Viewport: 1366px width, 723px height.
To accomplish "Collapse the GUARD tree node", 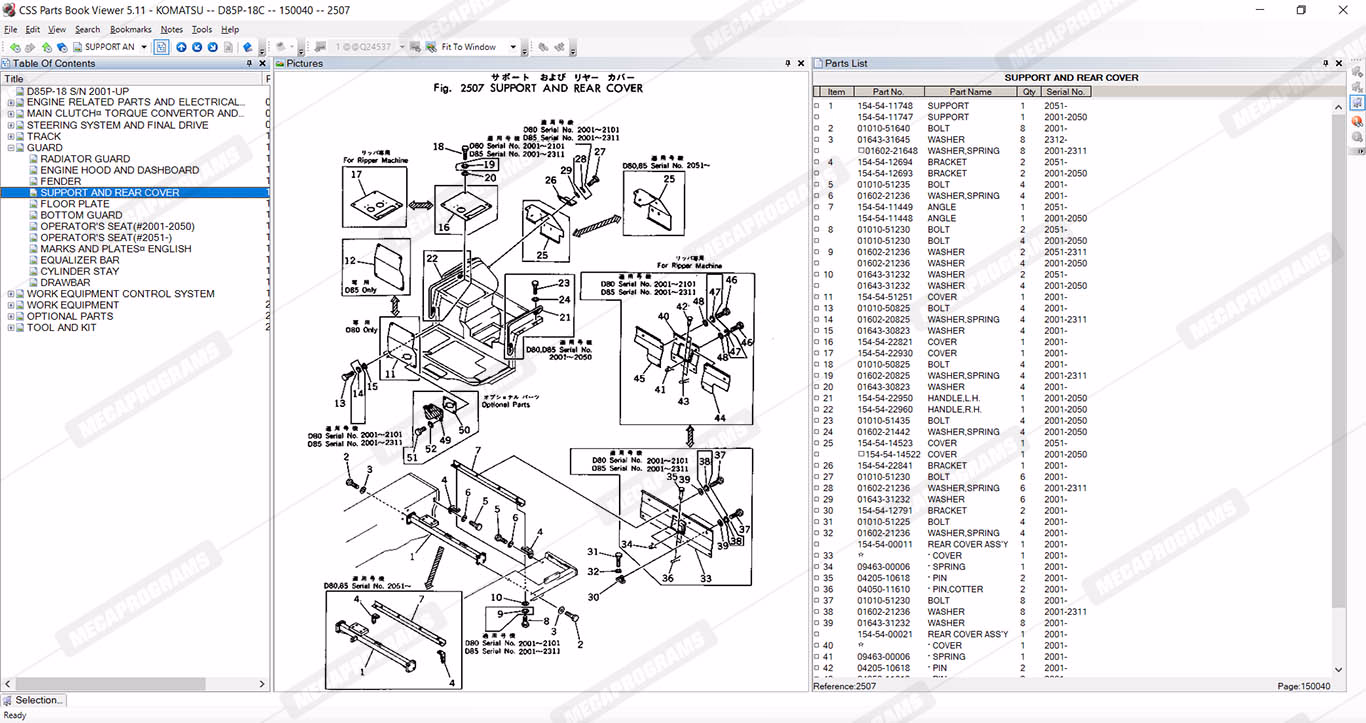I will [11, 148].
